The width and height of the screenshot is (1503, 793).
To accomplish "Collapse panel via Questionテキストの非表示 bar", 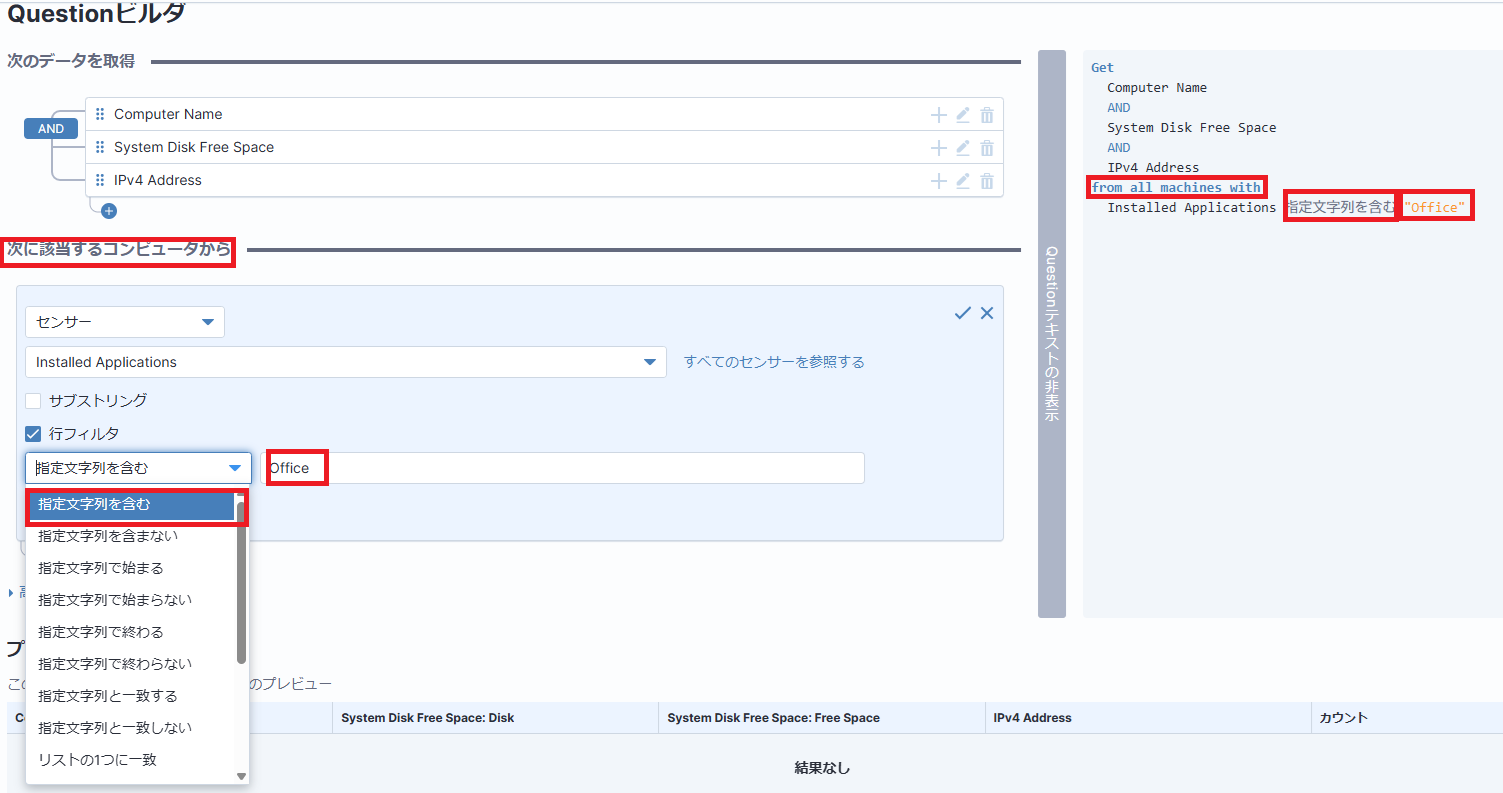I will (1052, 334).
